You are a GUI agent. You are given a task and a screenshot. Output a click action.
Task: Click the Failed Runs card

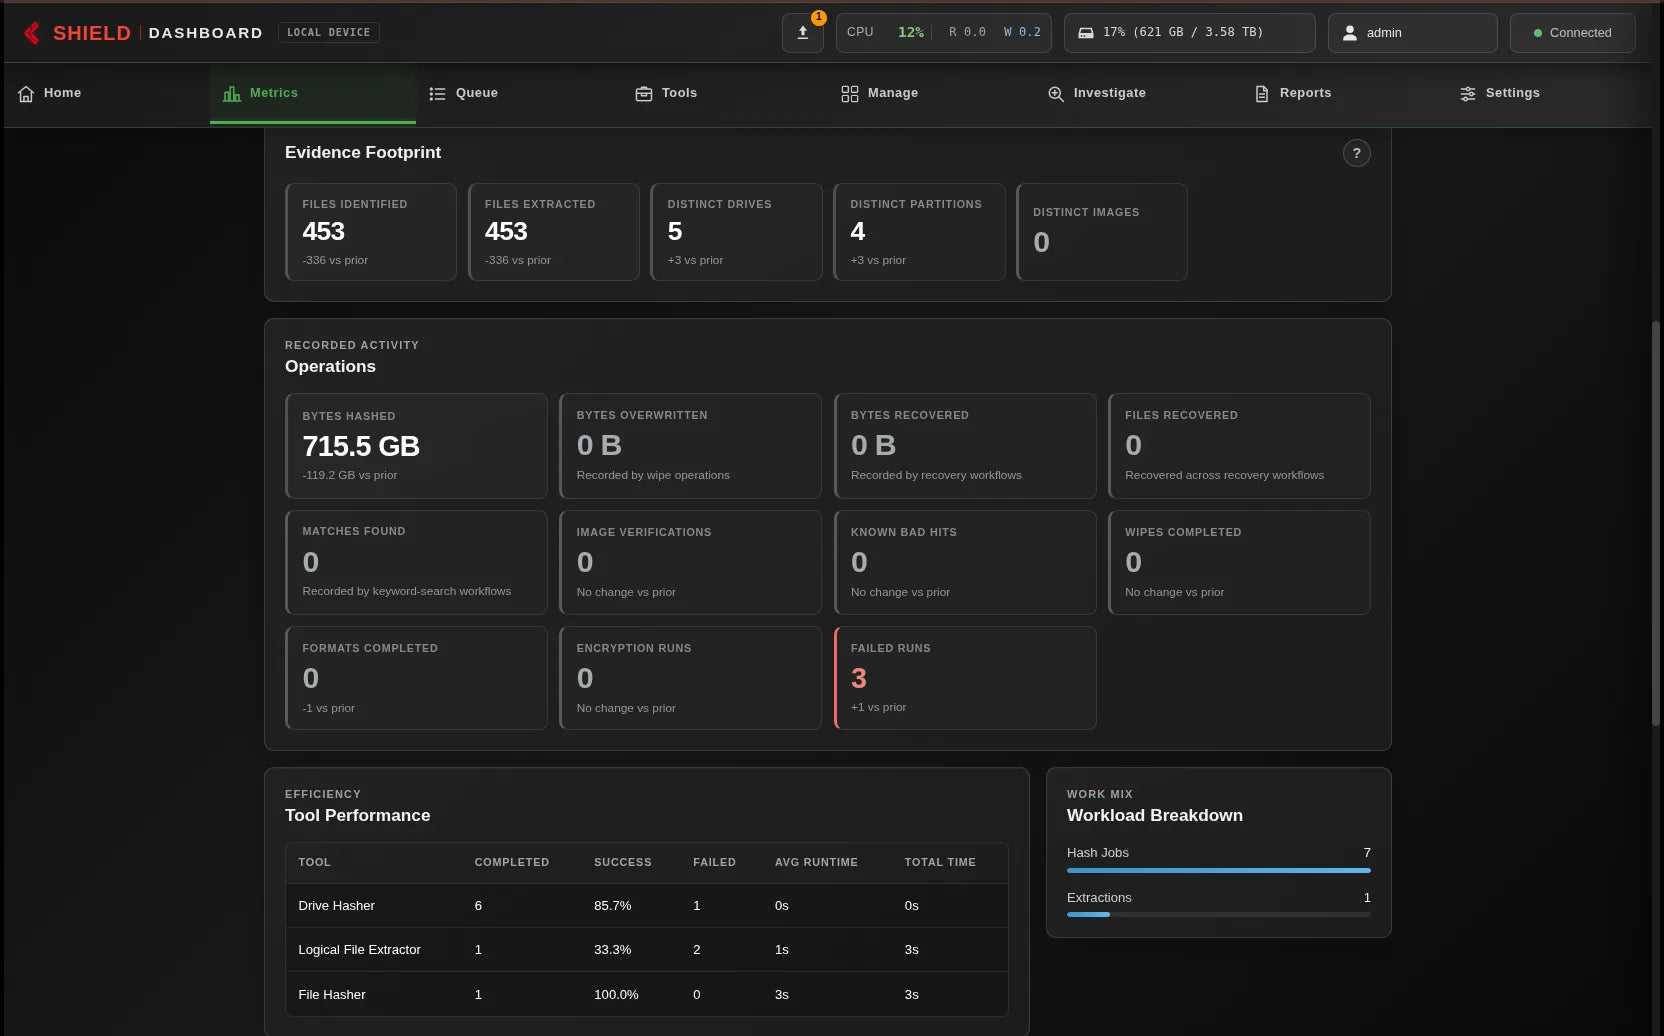pos(965,678)
